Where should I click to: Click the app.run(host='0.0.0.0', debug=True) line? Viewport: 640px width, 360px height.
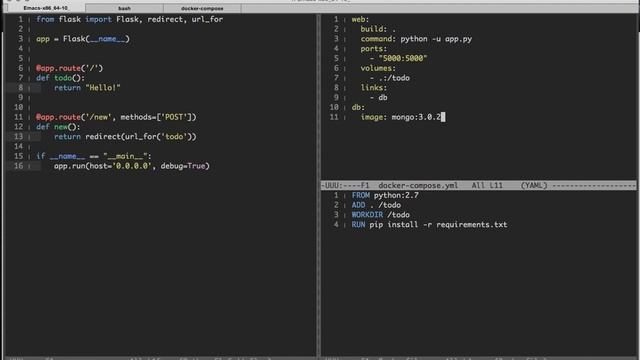click(131, 166)
